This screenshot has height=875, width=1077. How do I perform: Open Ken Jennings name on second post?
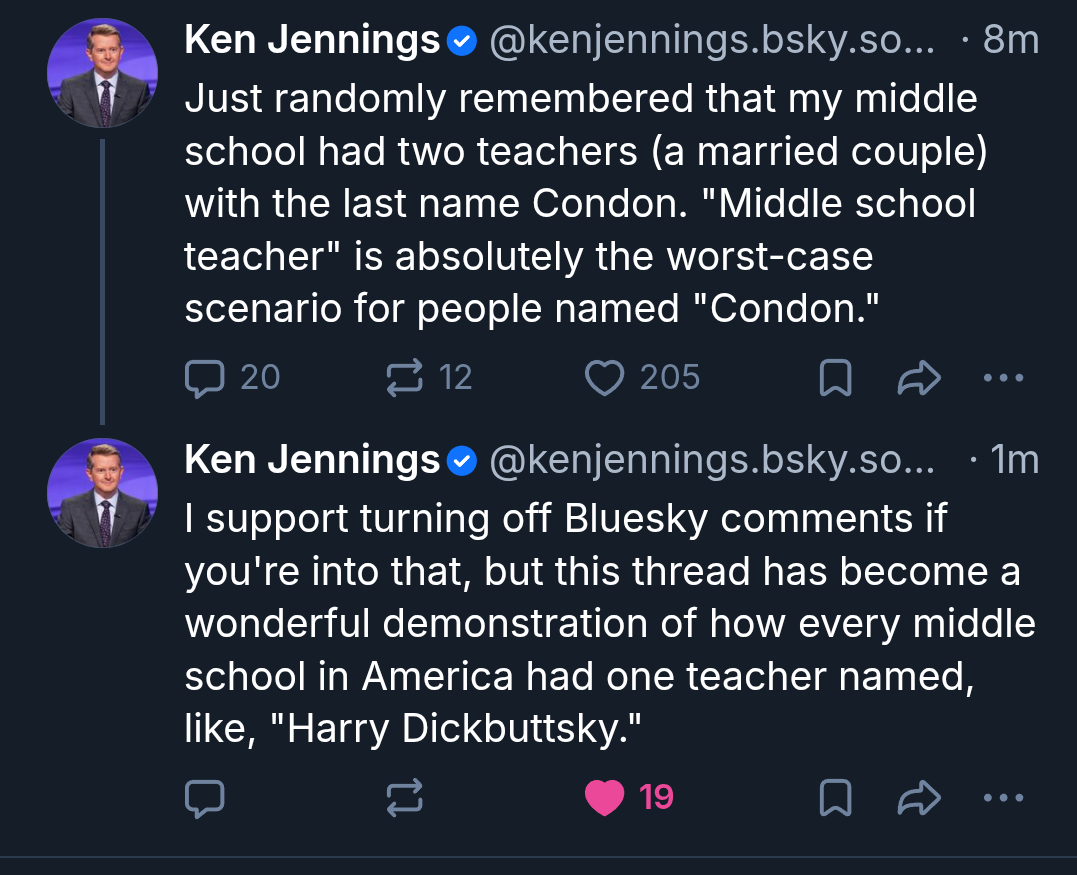tap(312, 460)
